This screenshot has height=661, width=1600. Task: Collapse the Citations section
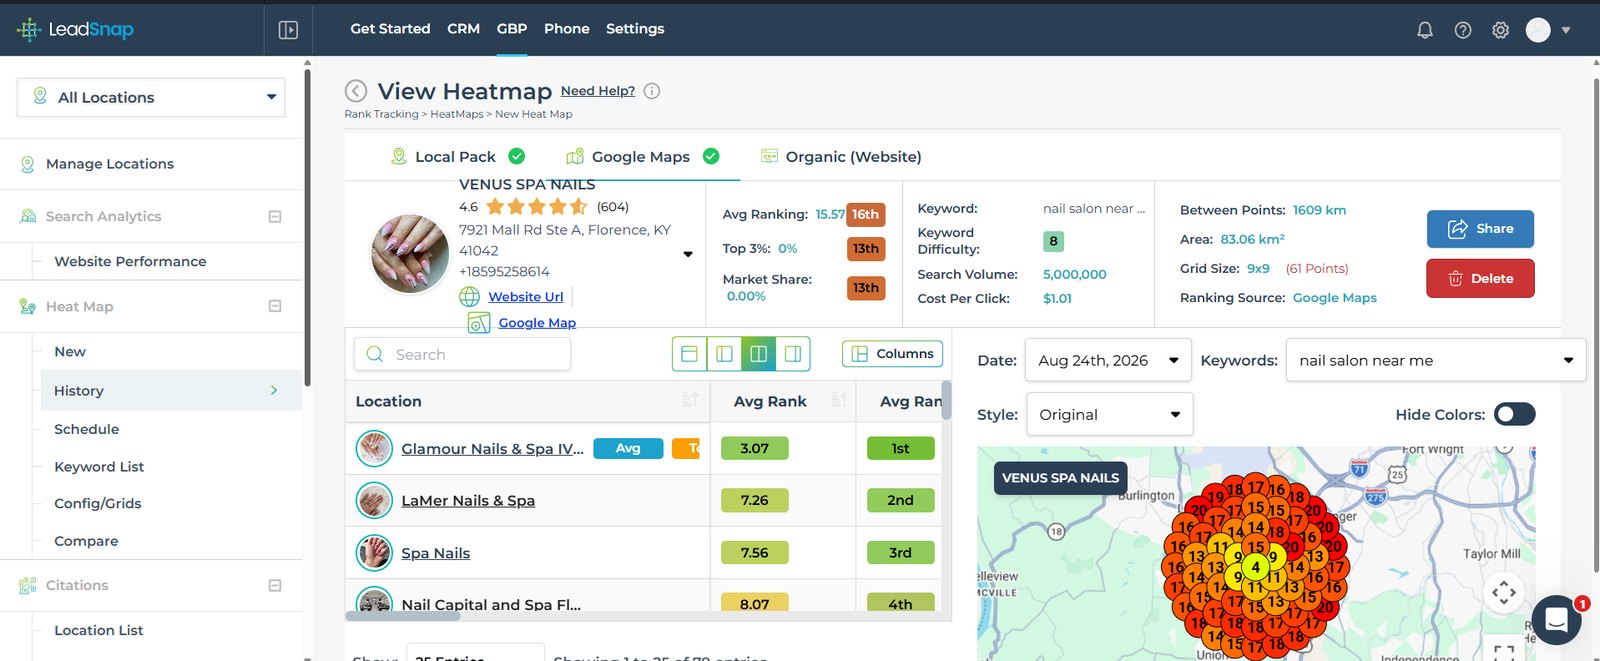(x=275, y=585)
